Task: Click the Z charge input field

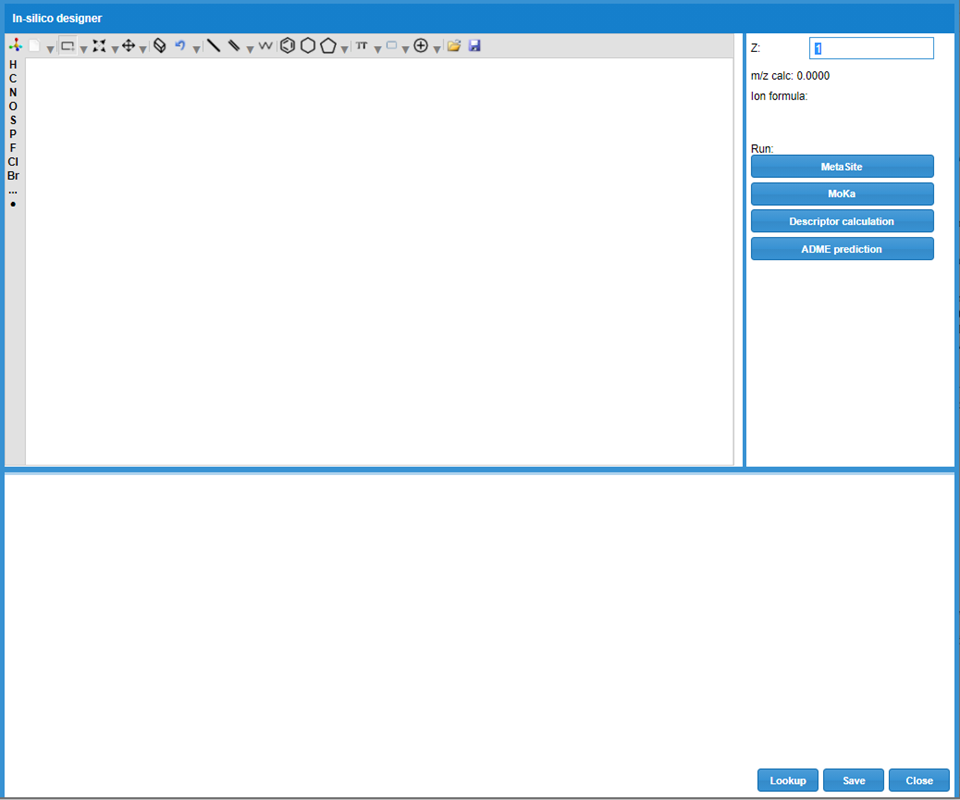Action: tap(870, 47)
